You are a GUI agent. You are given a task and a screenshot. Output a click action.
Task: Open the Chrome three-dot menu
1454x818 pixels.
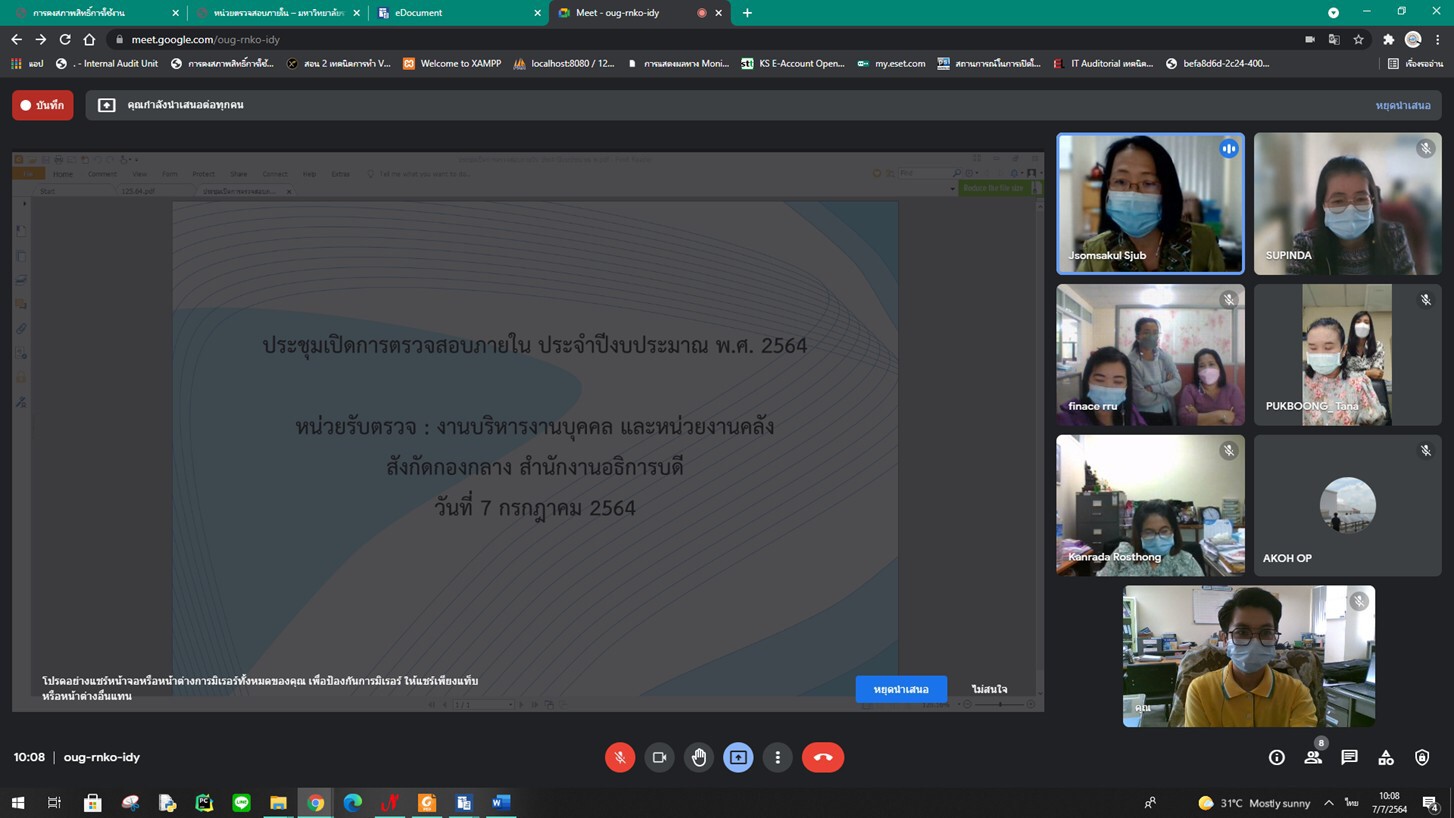(x=1437, y=39)
